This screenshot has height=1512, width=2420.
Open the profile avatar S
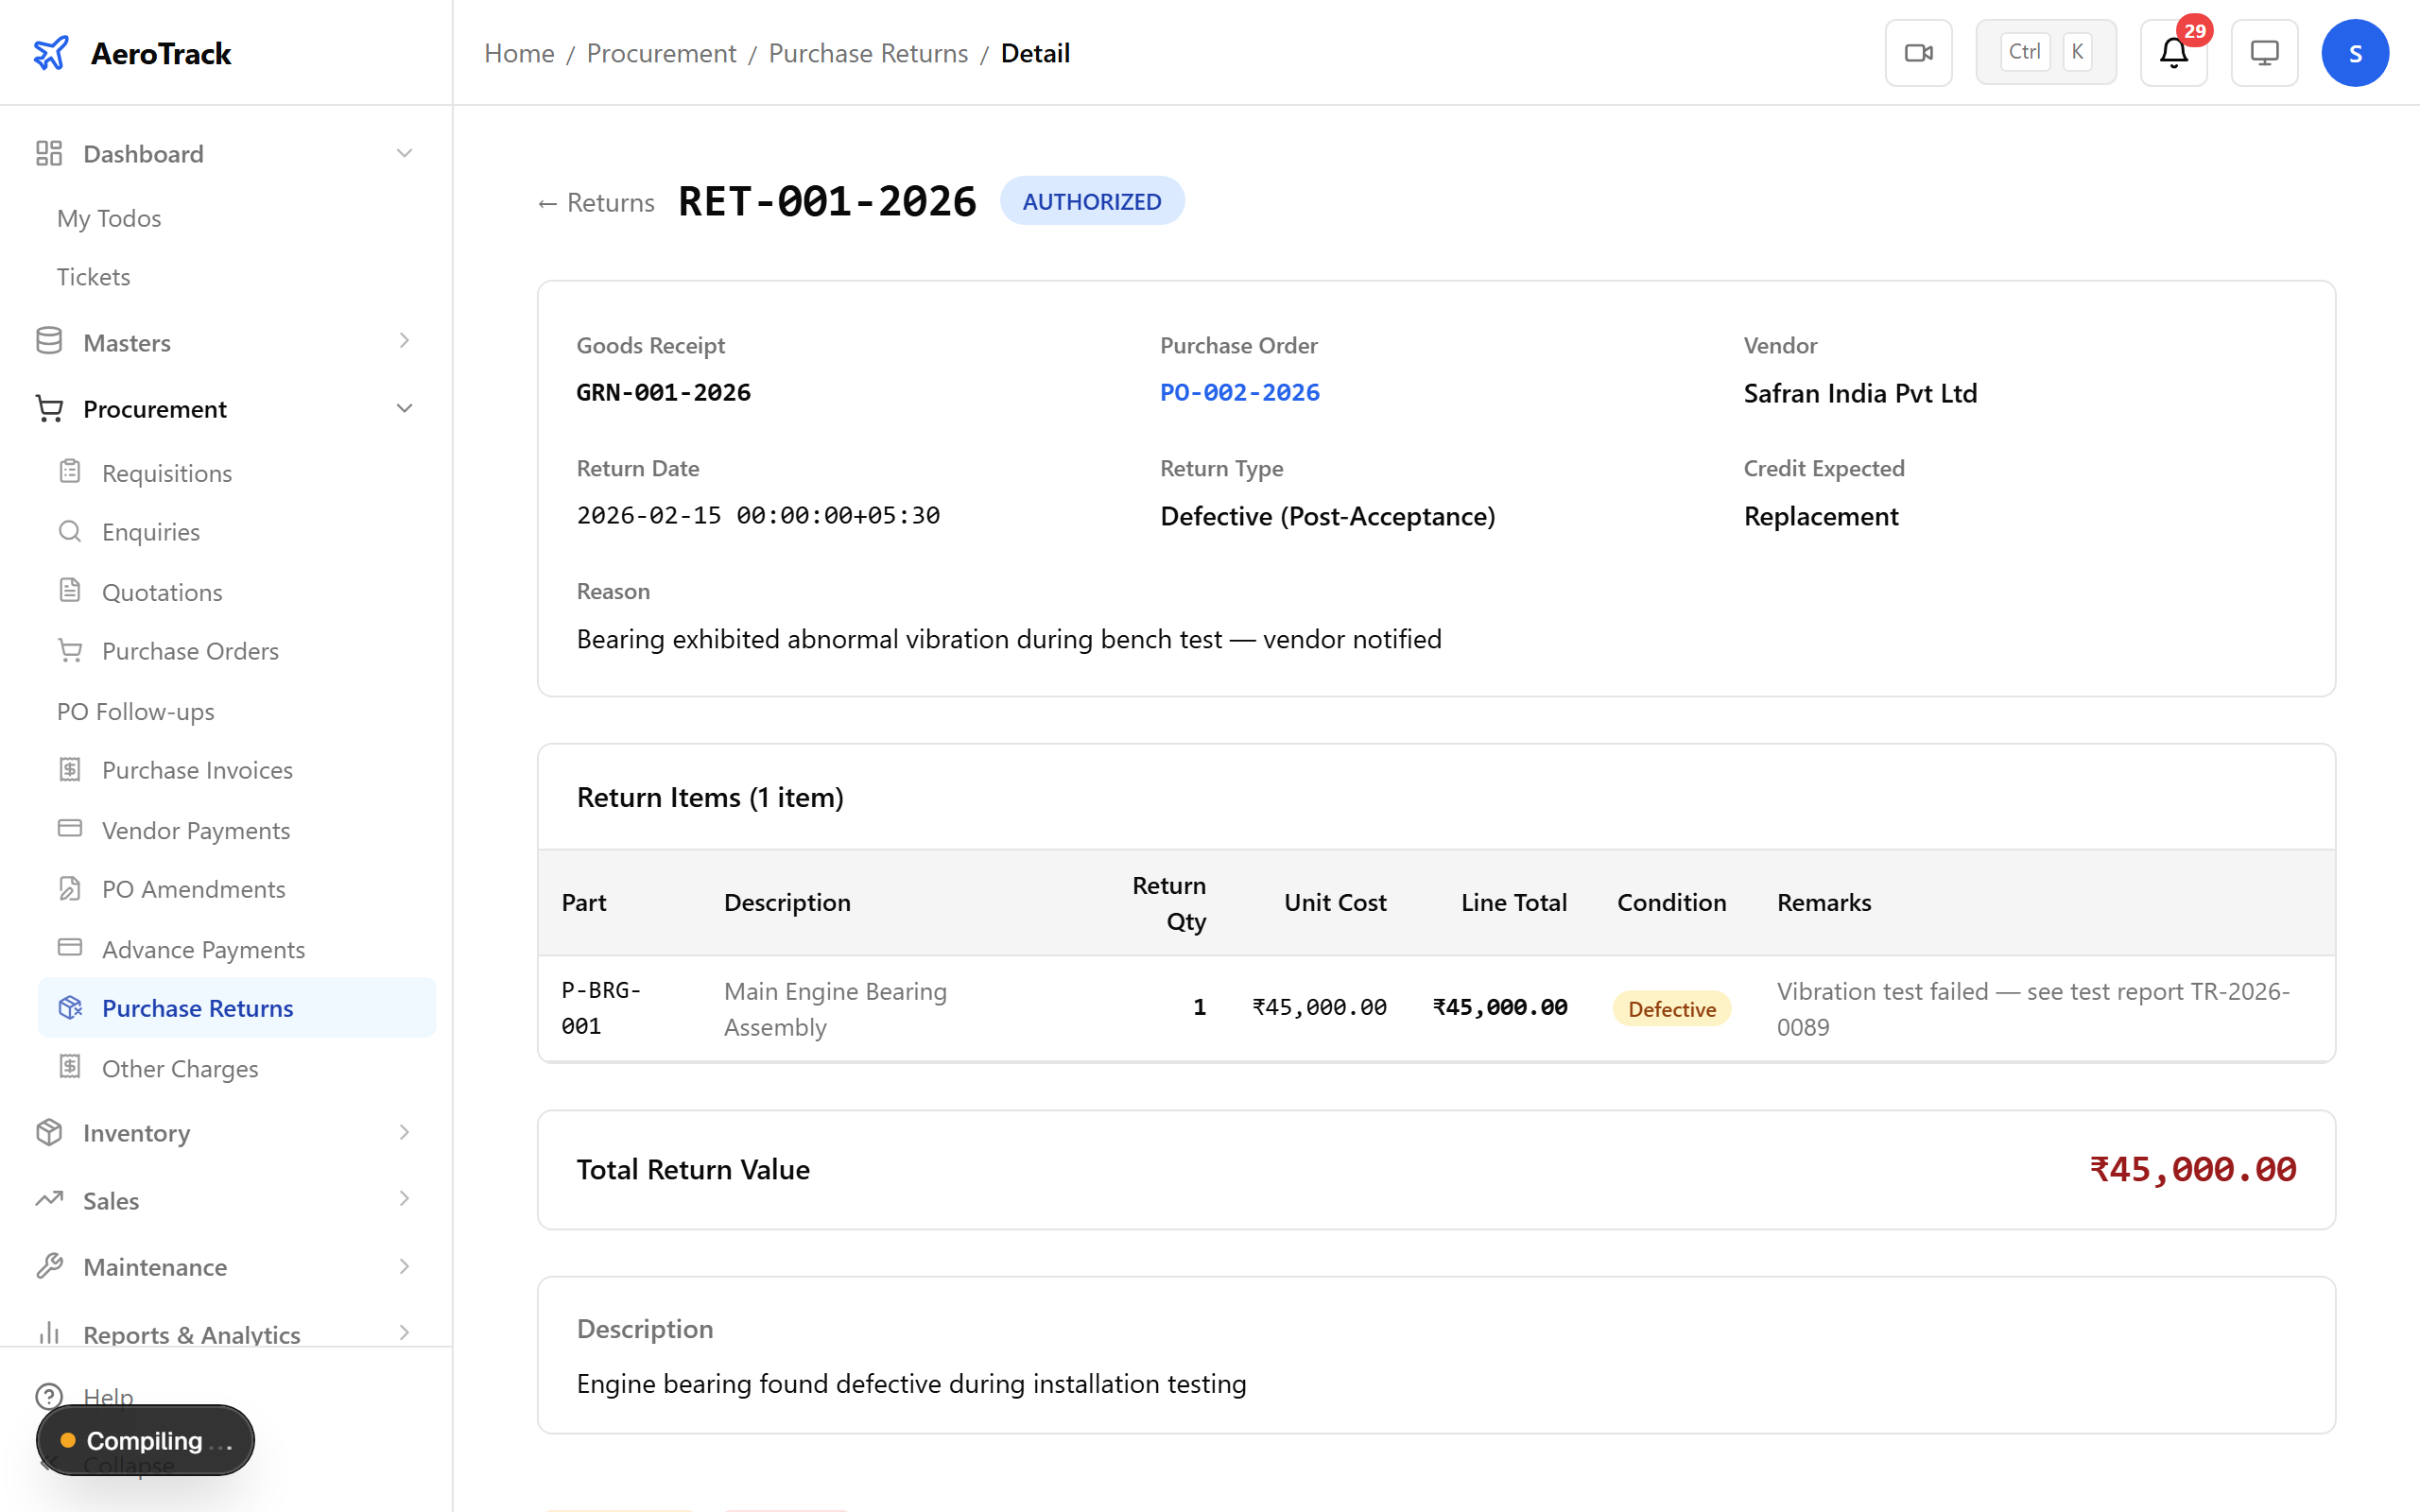(2355, 52)
